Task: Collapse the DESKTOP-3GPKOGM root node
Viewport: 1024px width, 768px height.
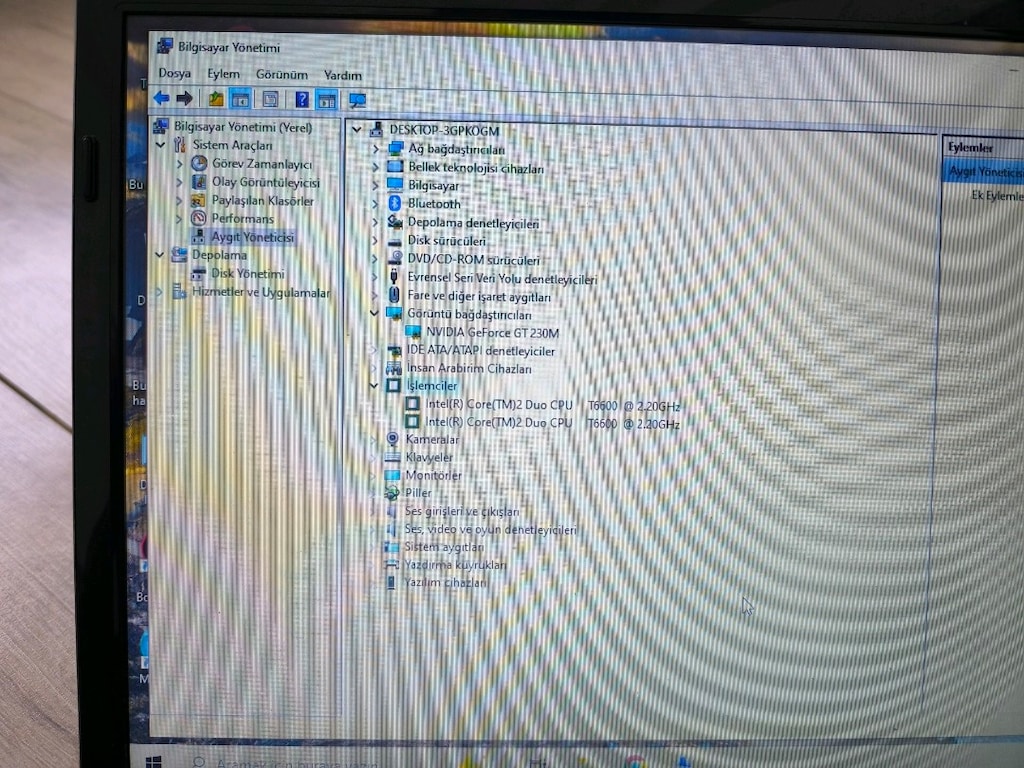Action: click(x=357, y=129)
